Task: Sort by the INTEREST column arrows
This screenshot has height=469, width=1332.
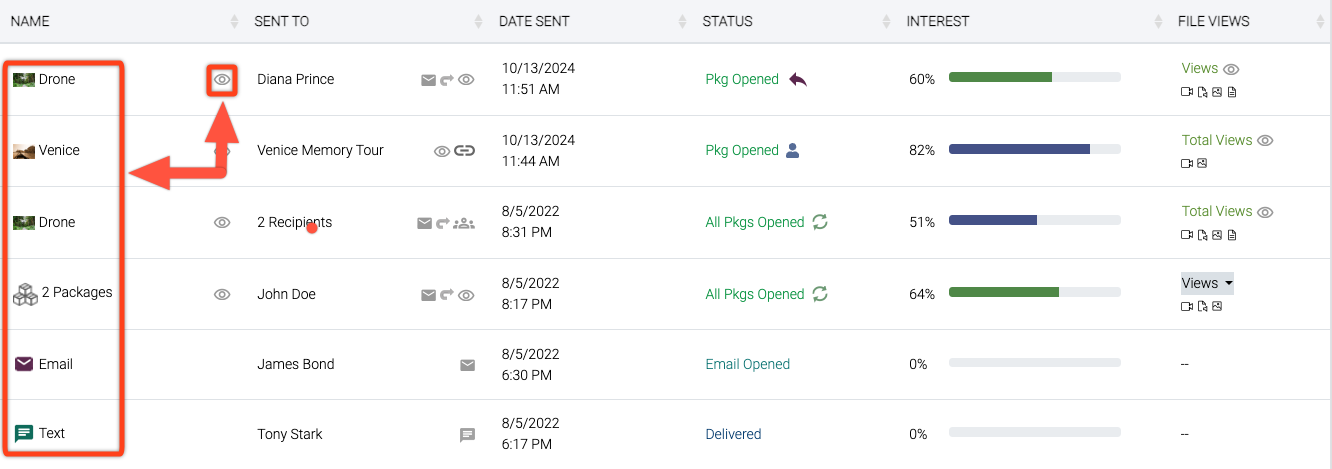Action: [1157, 21]
